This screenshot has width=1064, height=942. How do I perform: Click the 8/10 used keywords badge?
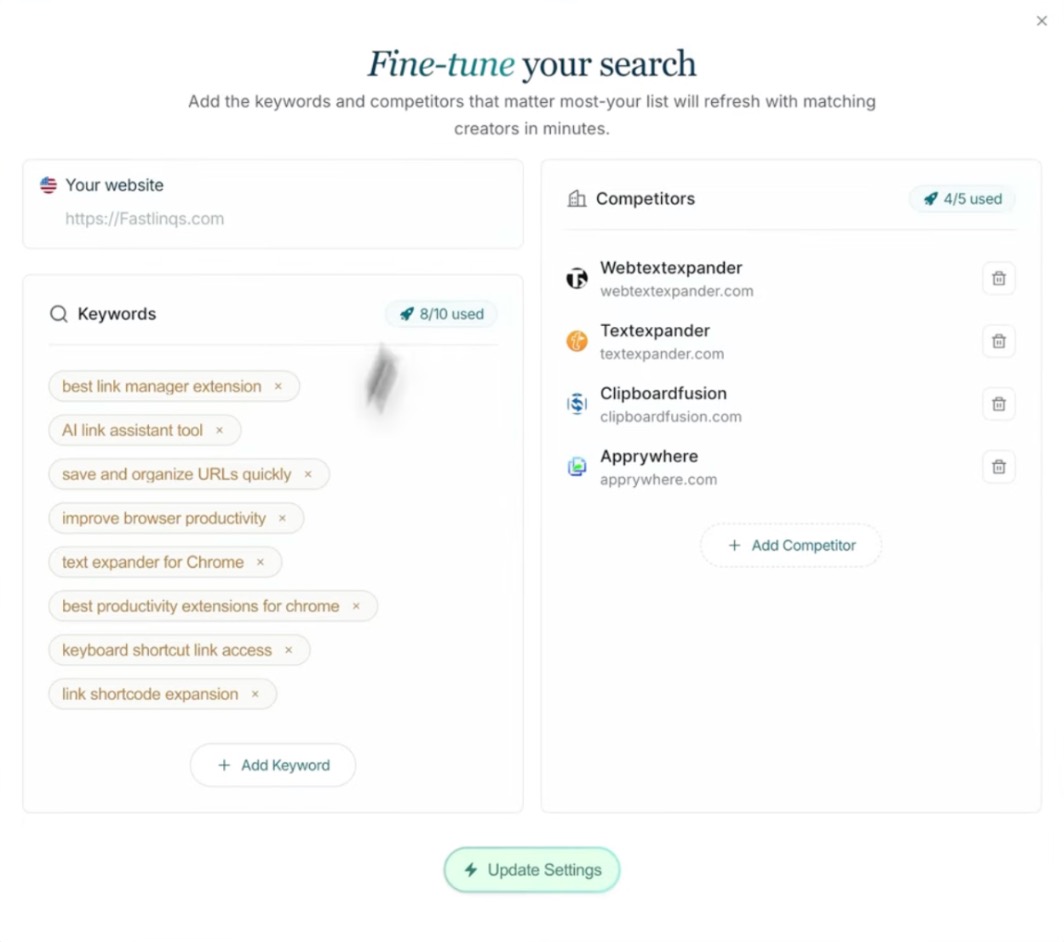pos(441,314)
